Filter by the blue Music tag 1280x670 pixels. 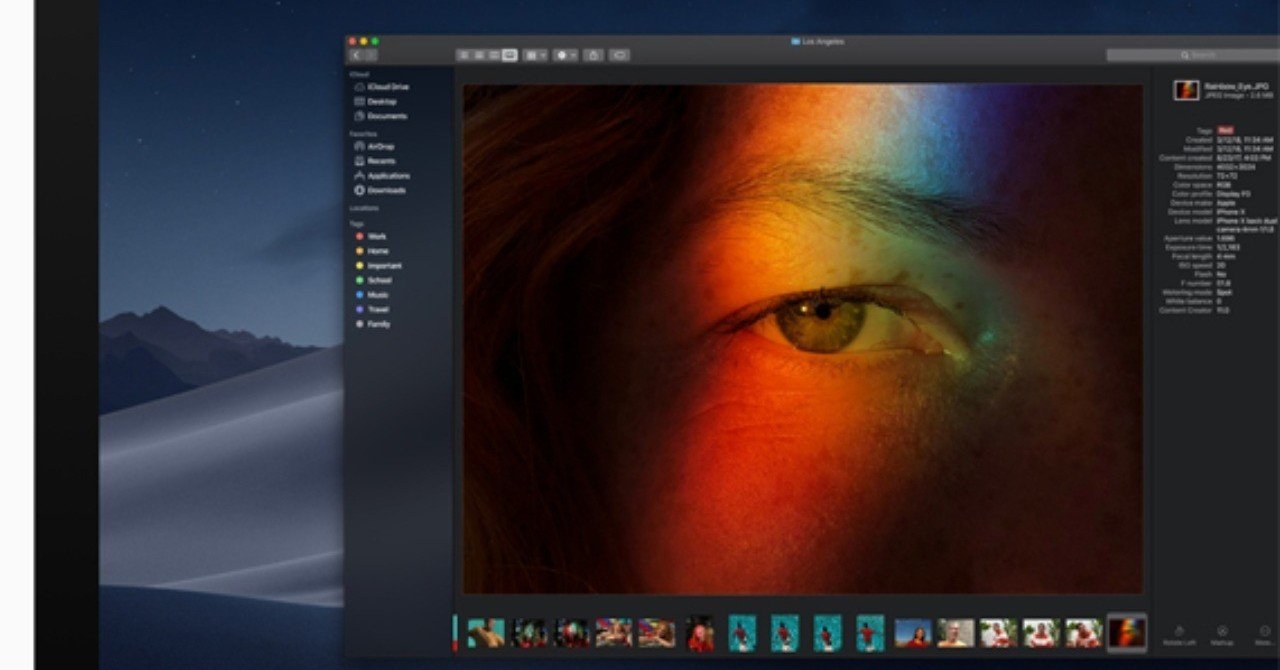[373, 295]
